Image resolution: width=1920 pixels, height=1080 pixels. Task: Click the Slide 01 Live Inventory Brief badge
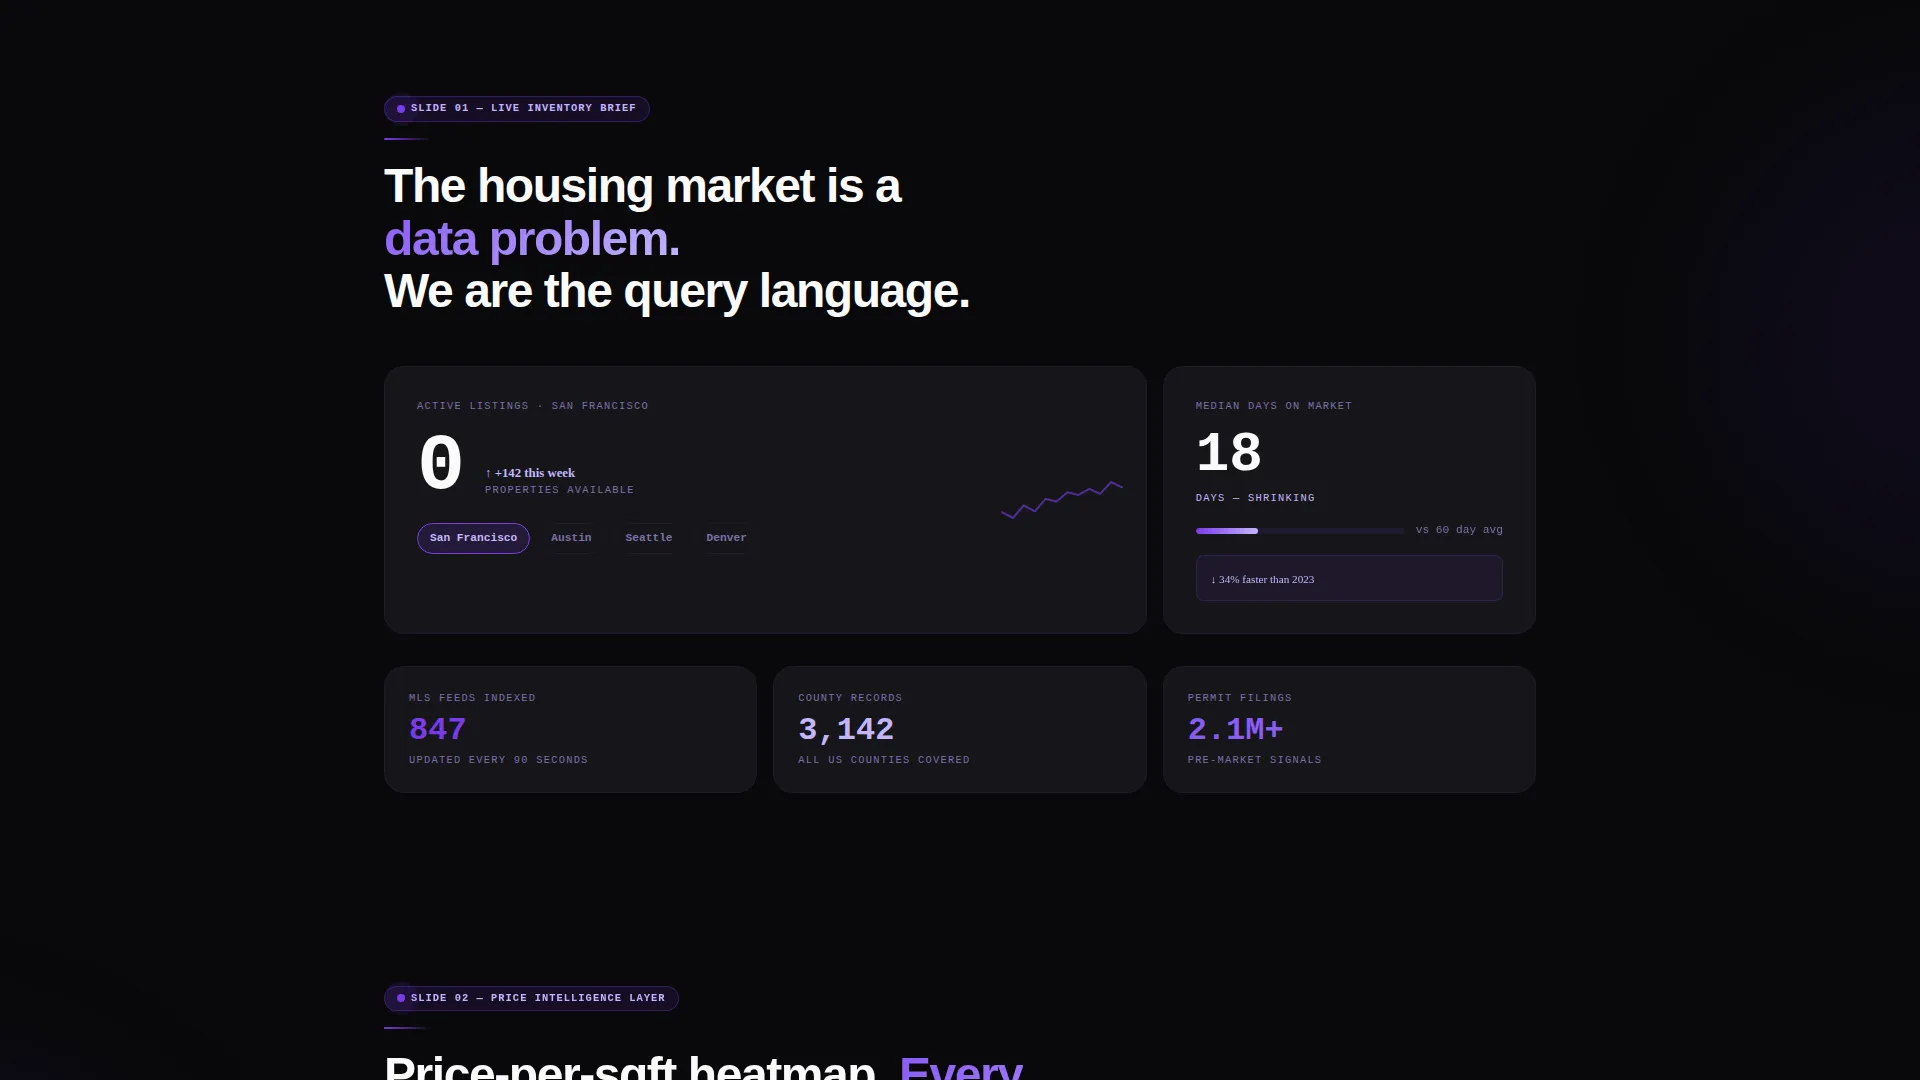point(517,109)
